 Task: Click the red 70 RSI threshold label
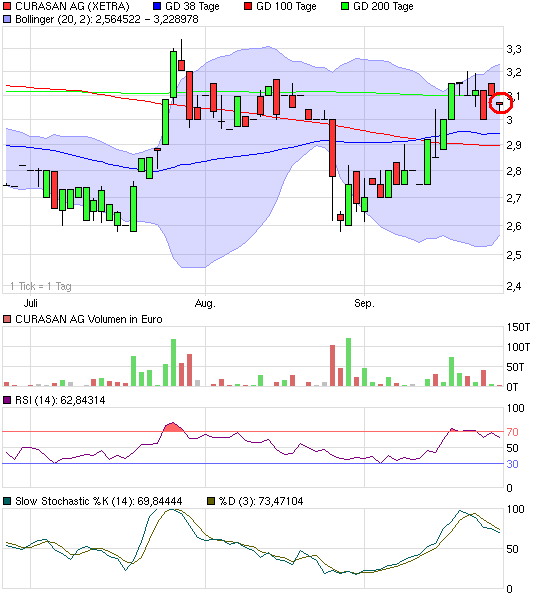[x=512, y=432]
